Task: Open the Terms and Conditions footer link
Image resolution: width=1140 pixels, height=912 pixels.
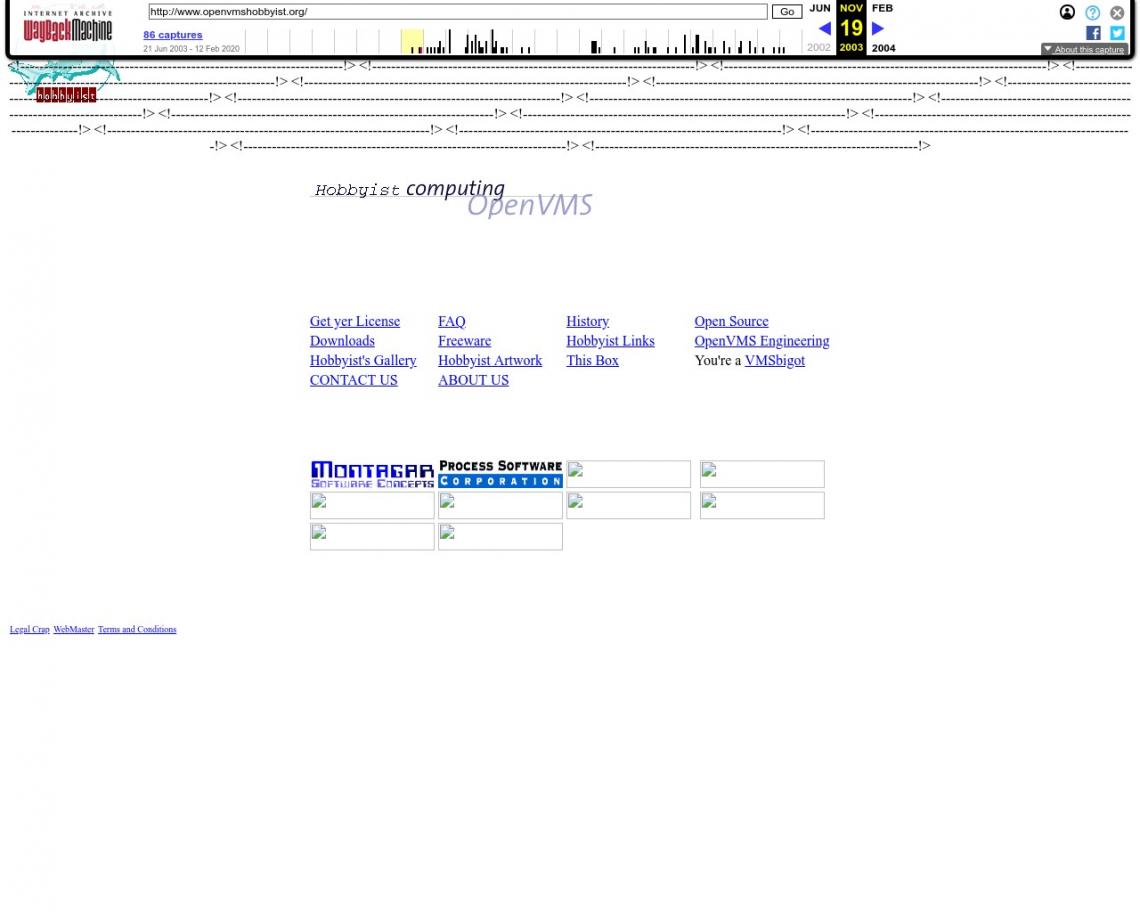Action: [137, 630]
